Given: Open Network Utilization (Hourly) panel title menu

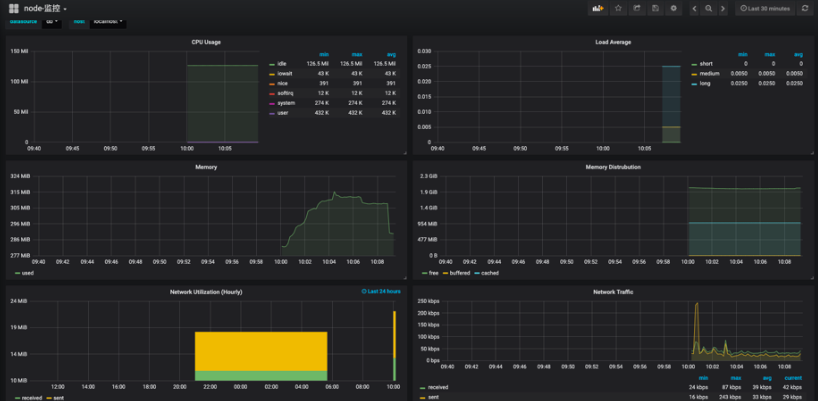Looking at the screenshot, I should click(206, 292).
